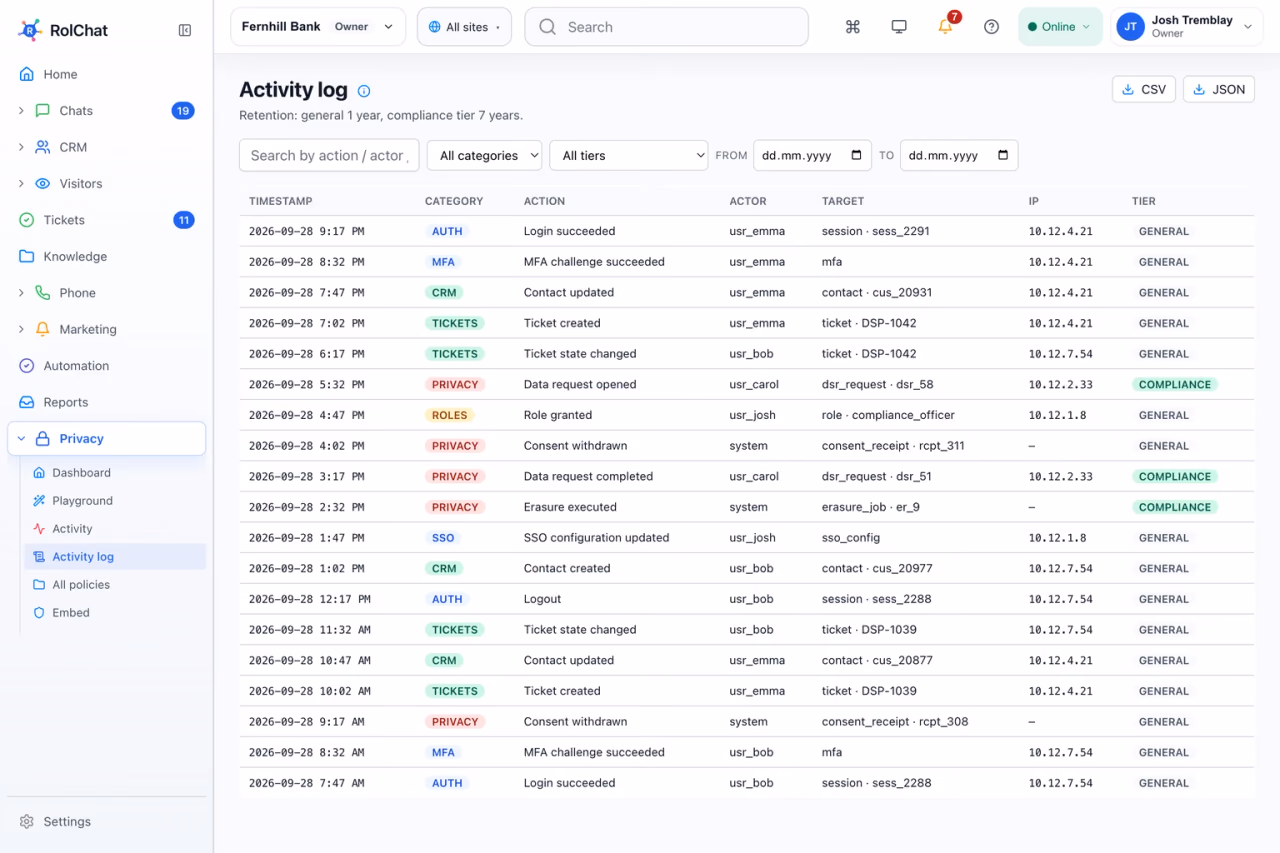The height and width of the screenshot is (853, 1280).
Task: Change the Online status dropdown
Action: [1060, 27]
